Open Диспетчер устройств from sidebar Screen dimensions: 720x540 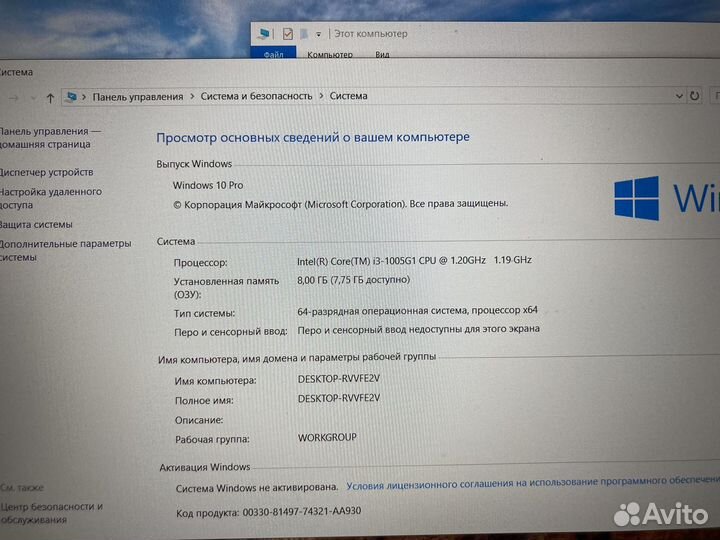point(46,172)
